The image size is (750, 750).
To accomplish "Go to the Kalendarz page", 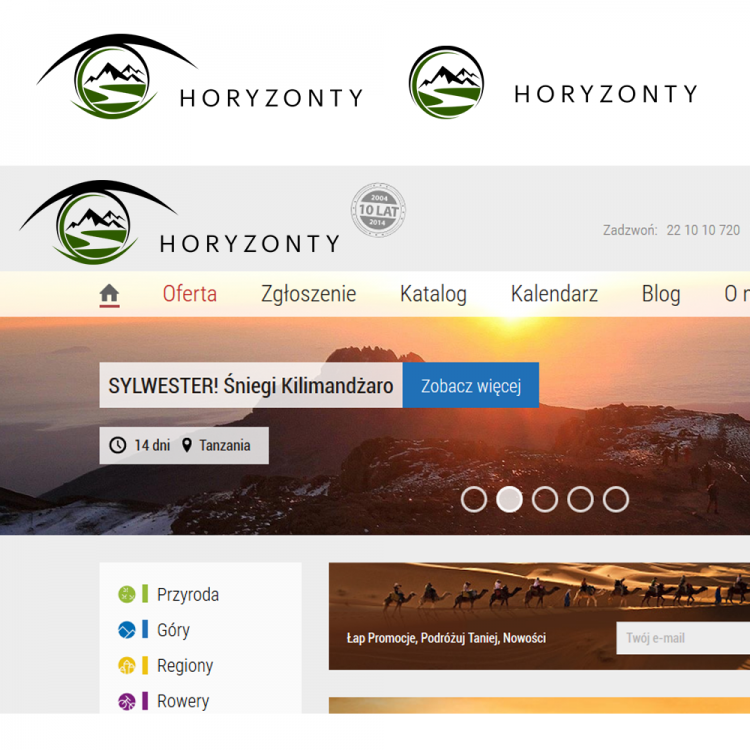I will click(x=554, y=294).
